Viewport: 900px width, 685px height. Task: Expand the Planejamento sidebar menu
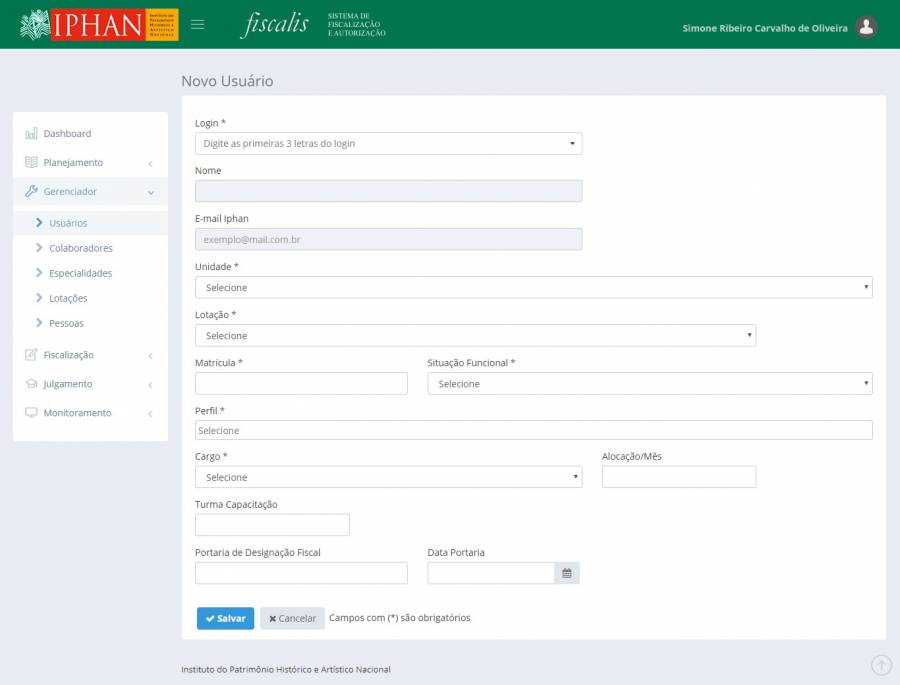point(89,163)
